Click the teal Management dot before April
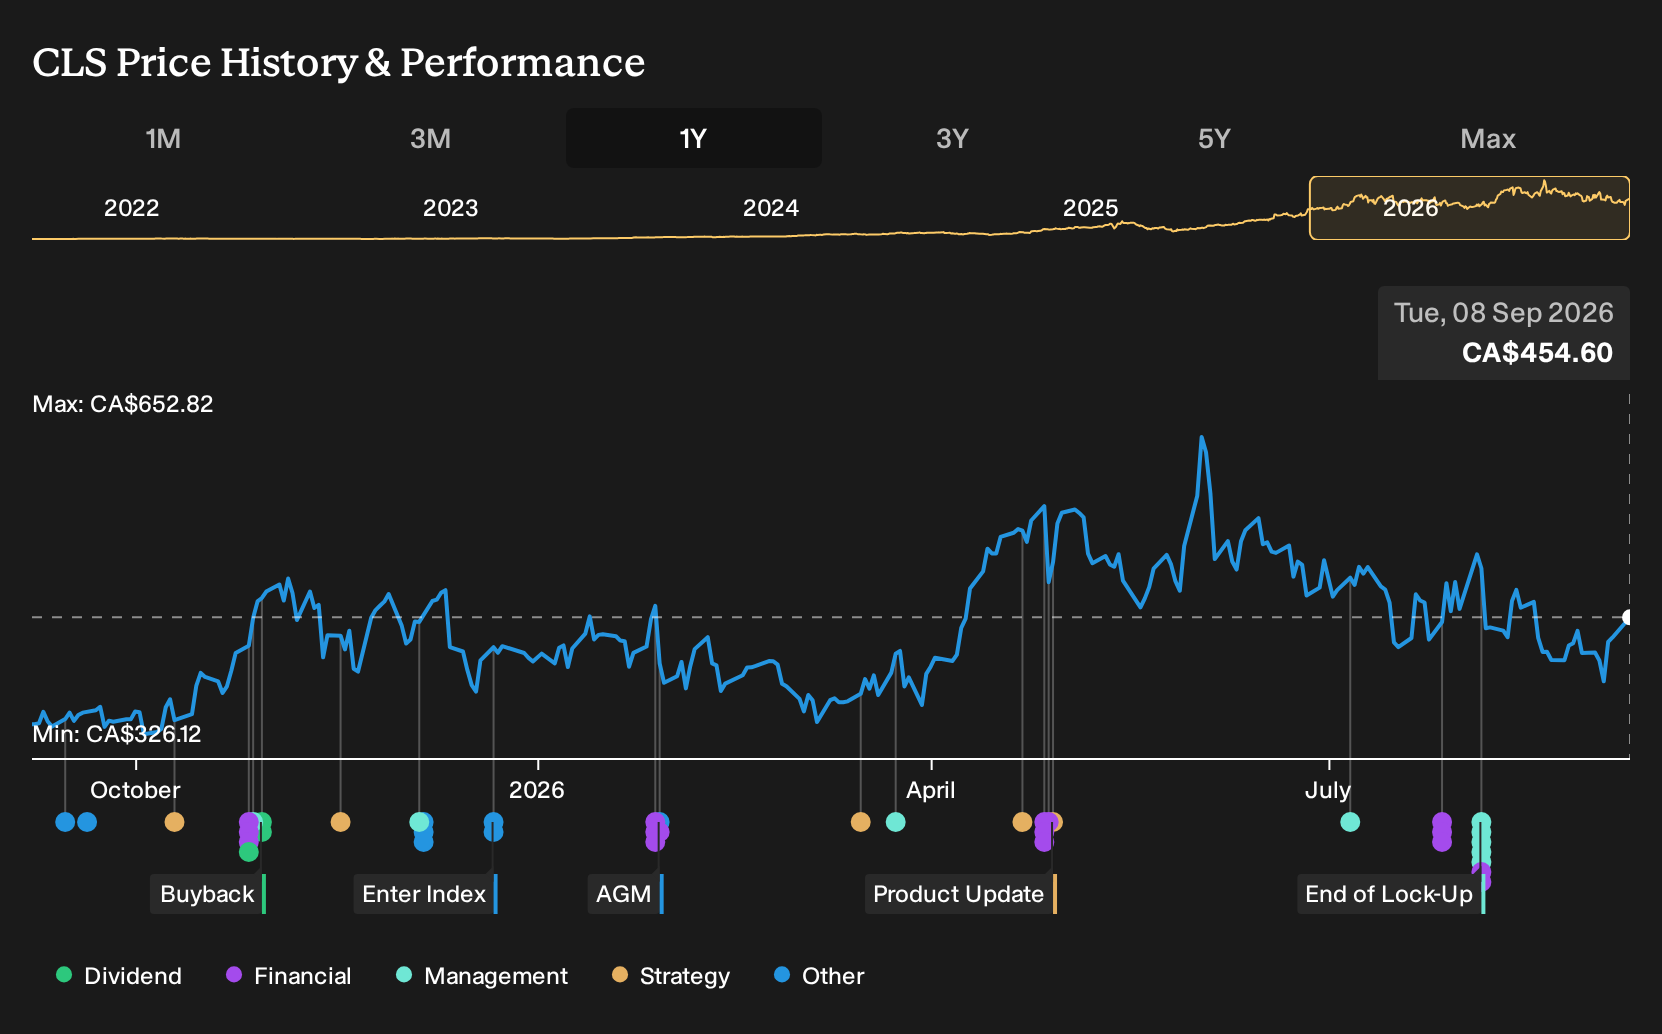 [x=895, y=822]
